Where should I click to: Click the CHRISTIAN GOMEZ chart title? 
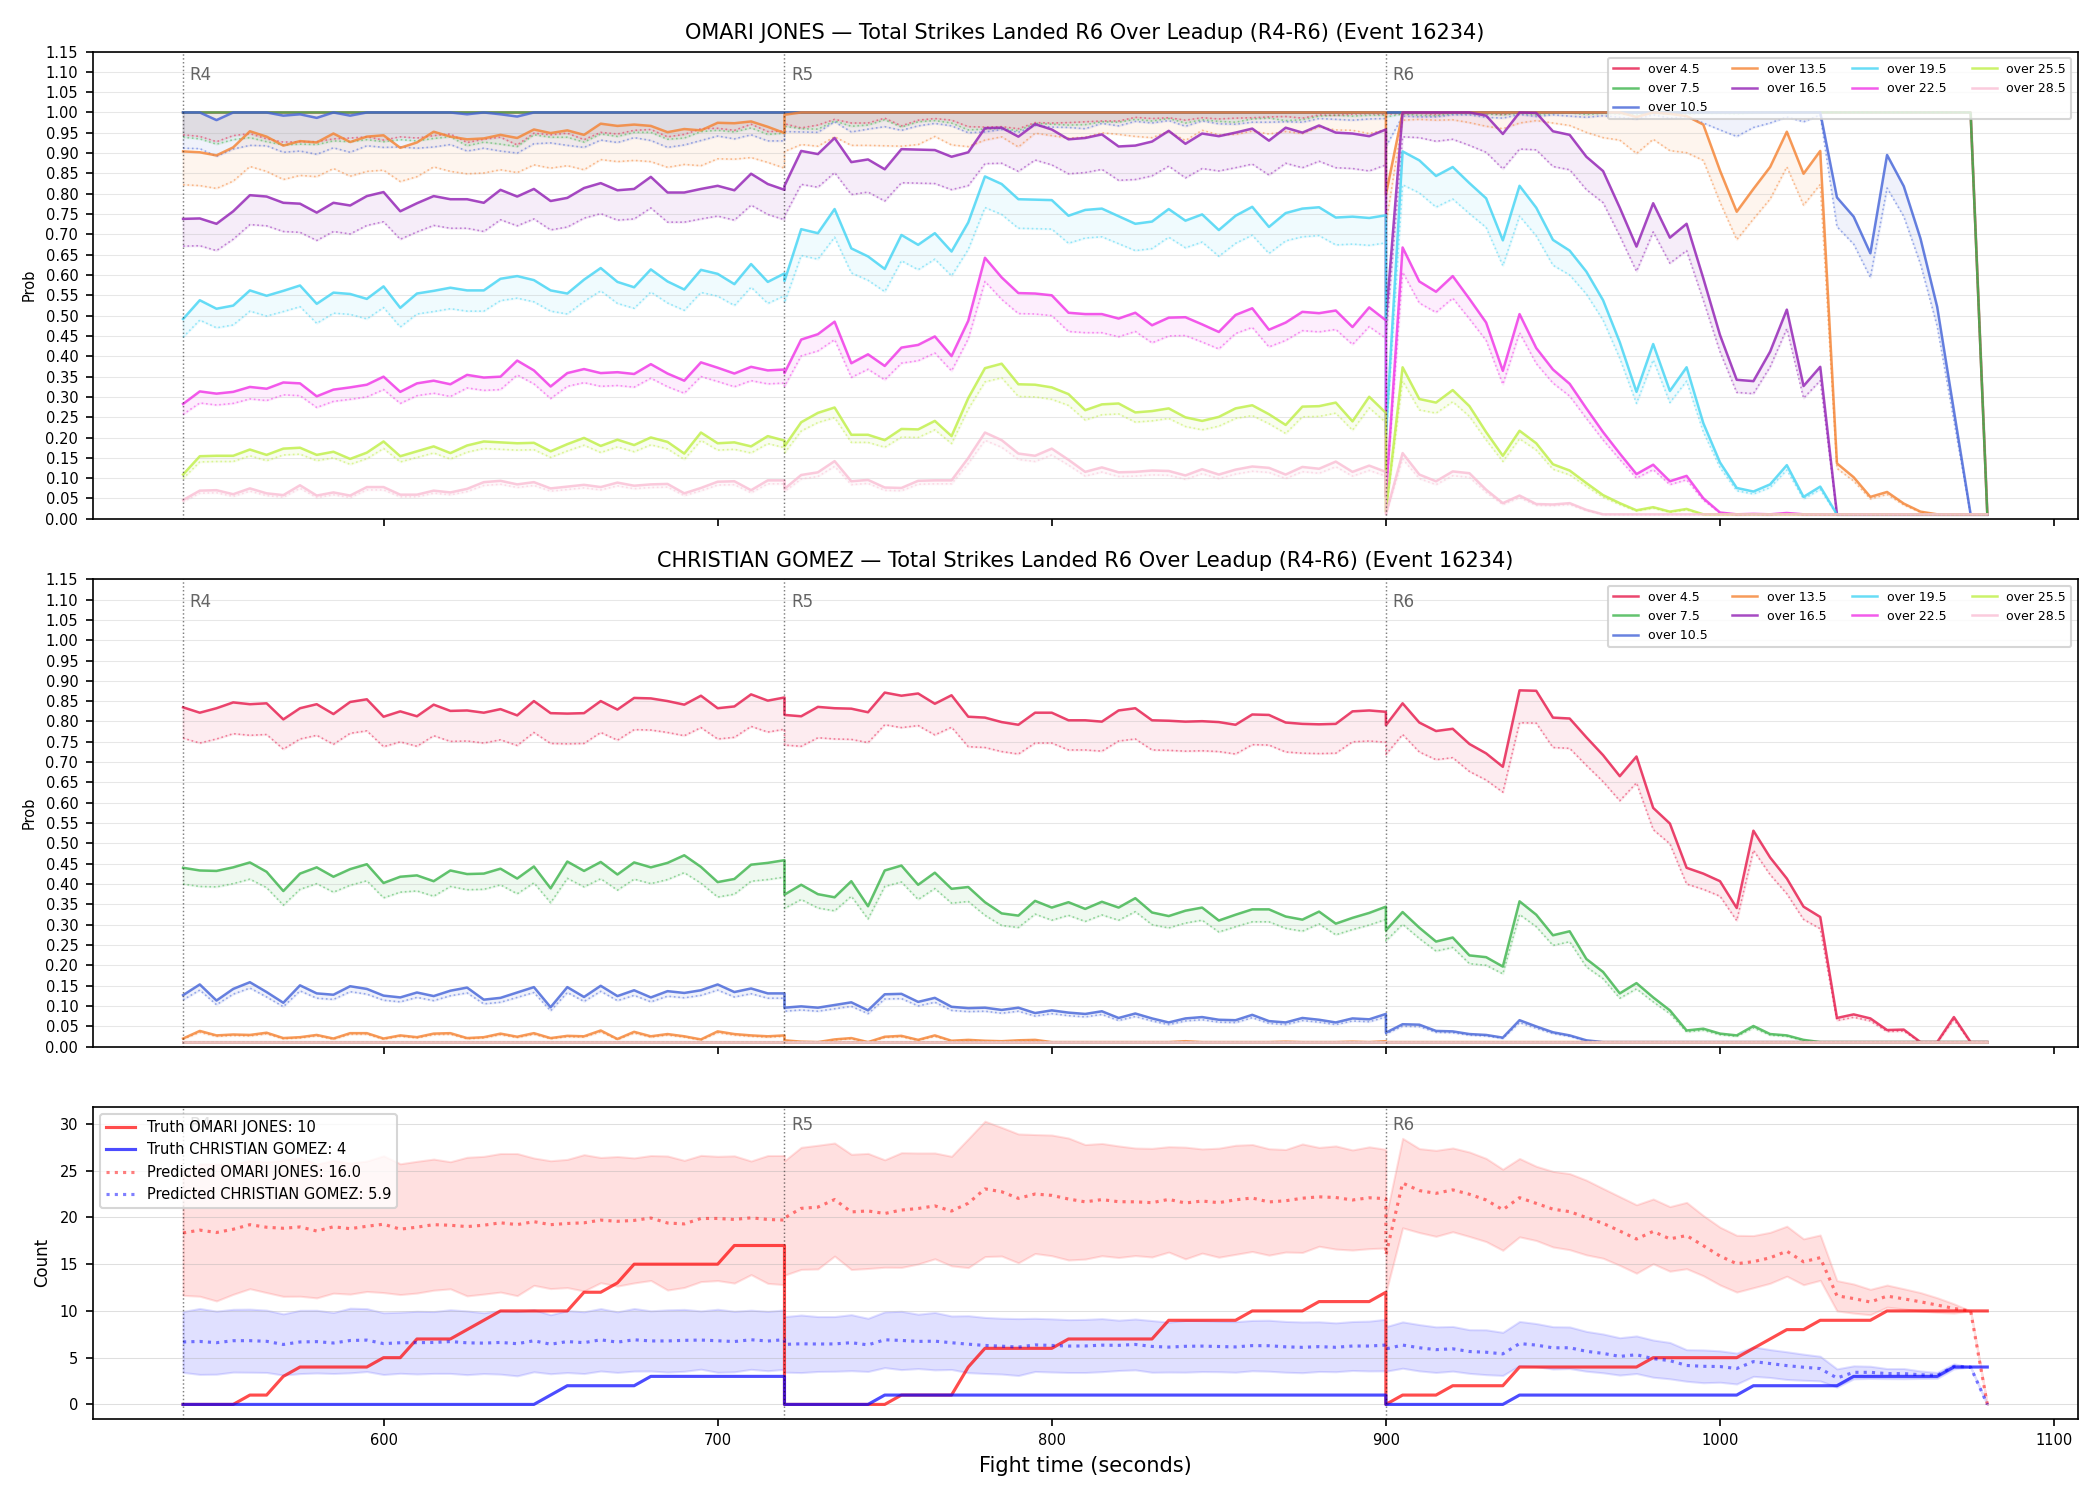[1084, 560]
